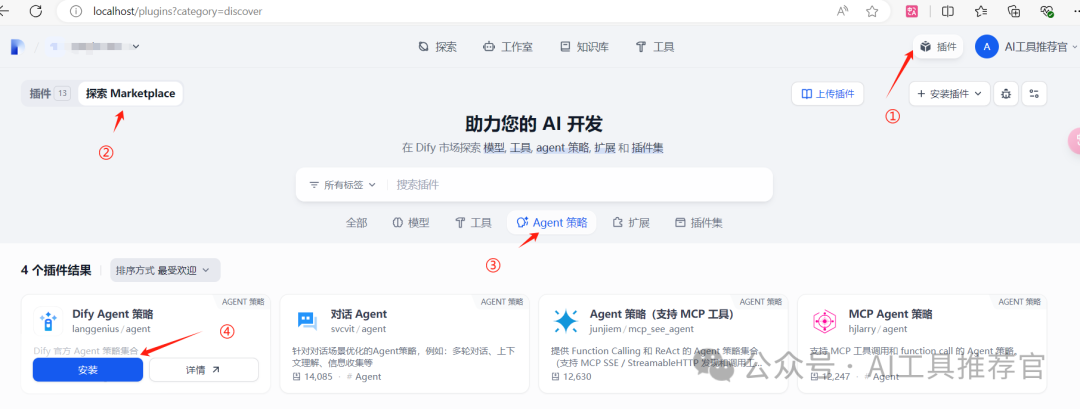Open the plugin debug bug icon
1080x409 pixels.
[1006, 94]
